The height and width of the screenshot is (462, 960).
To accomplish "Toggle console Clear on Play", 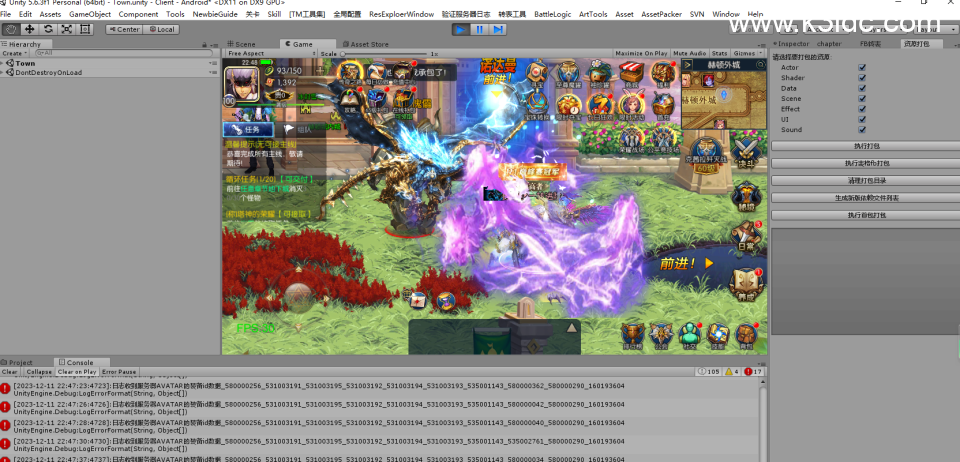I will (x=77, y=372).
